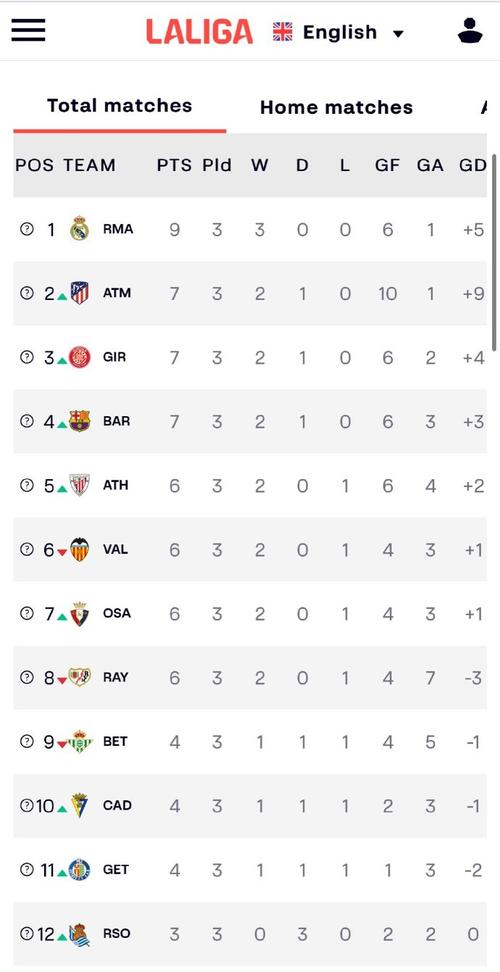Viewport: 500px width, 972px height.
Task: Select the Real Sociedad crest
Action: [x=79, y=934]
